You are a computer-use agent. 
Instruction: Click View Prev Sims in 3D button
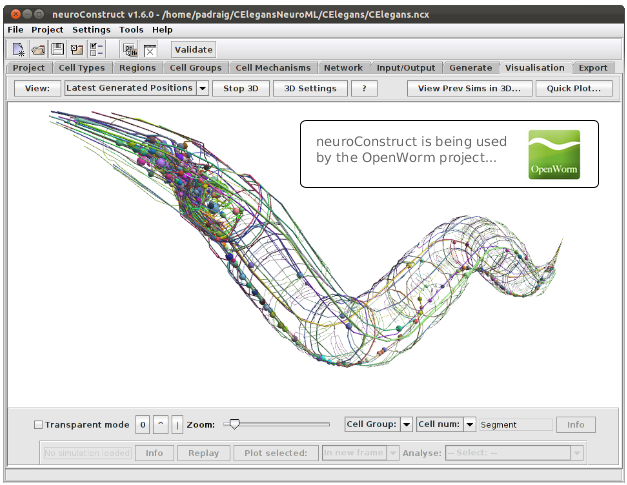(x=469, y=88)
